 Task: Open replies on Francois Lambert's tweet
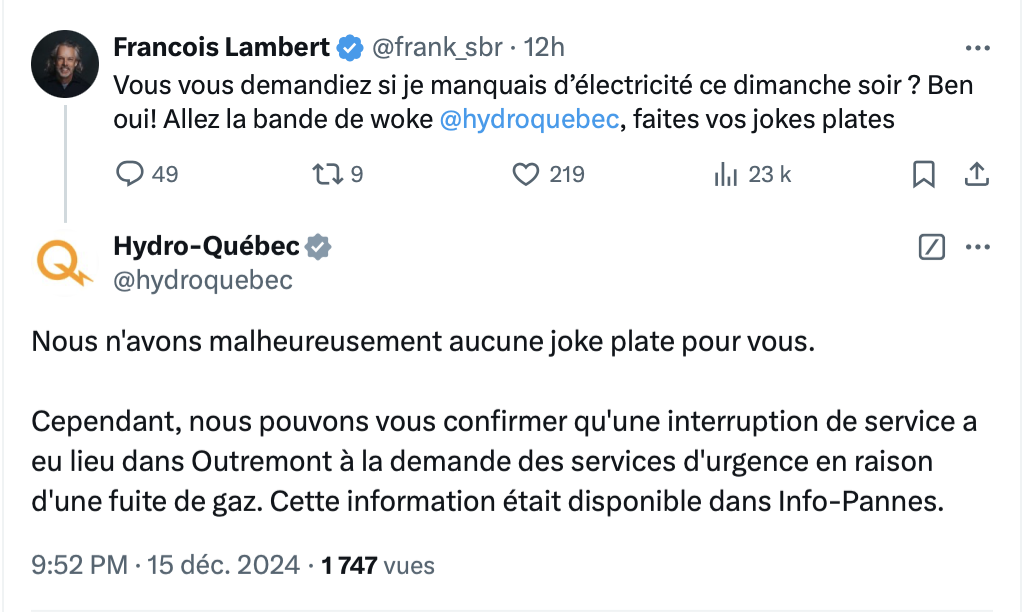(147, 174)
